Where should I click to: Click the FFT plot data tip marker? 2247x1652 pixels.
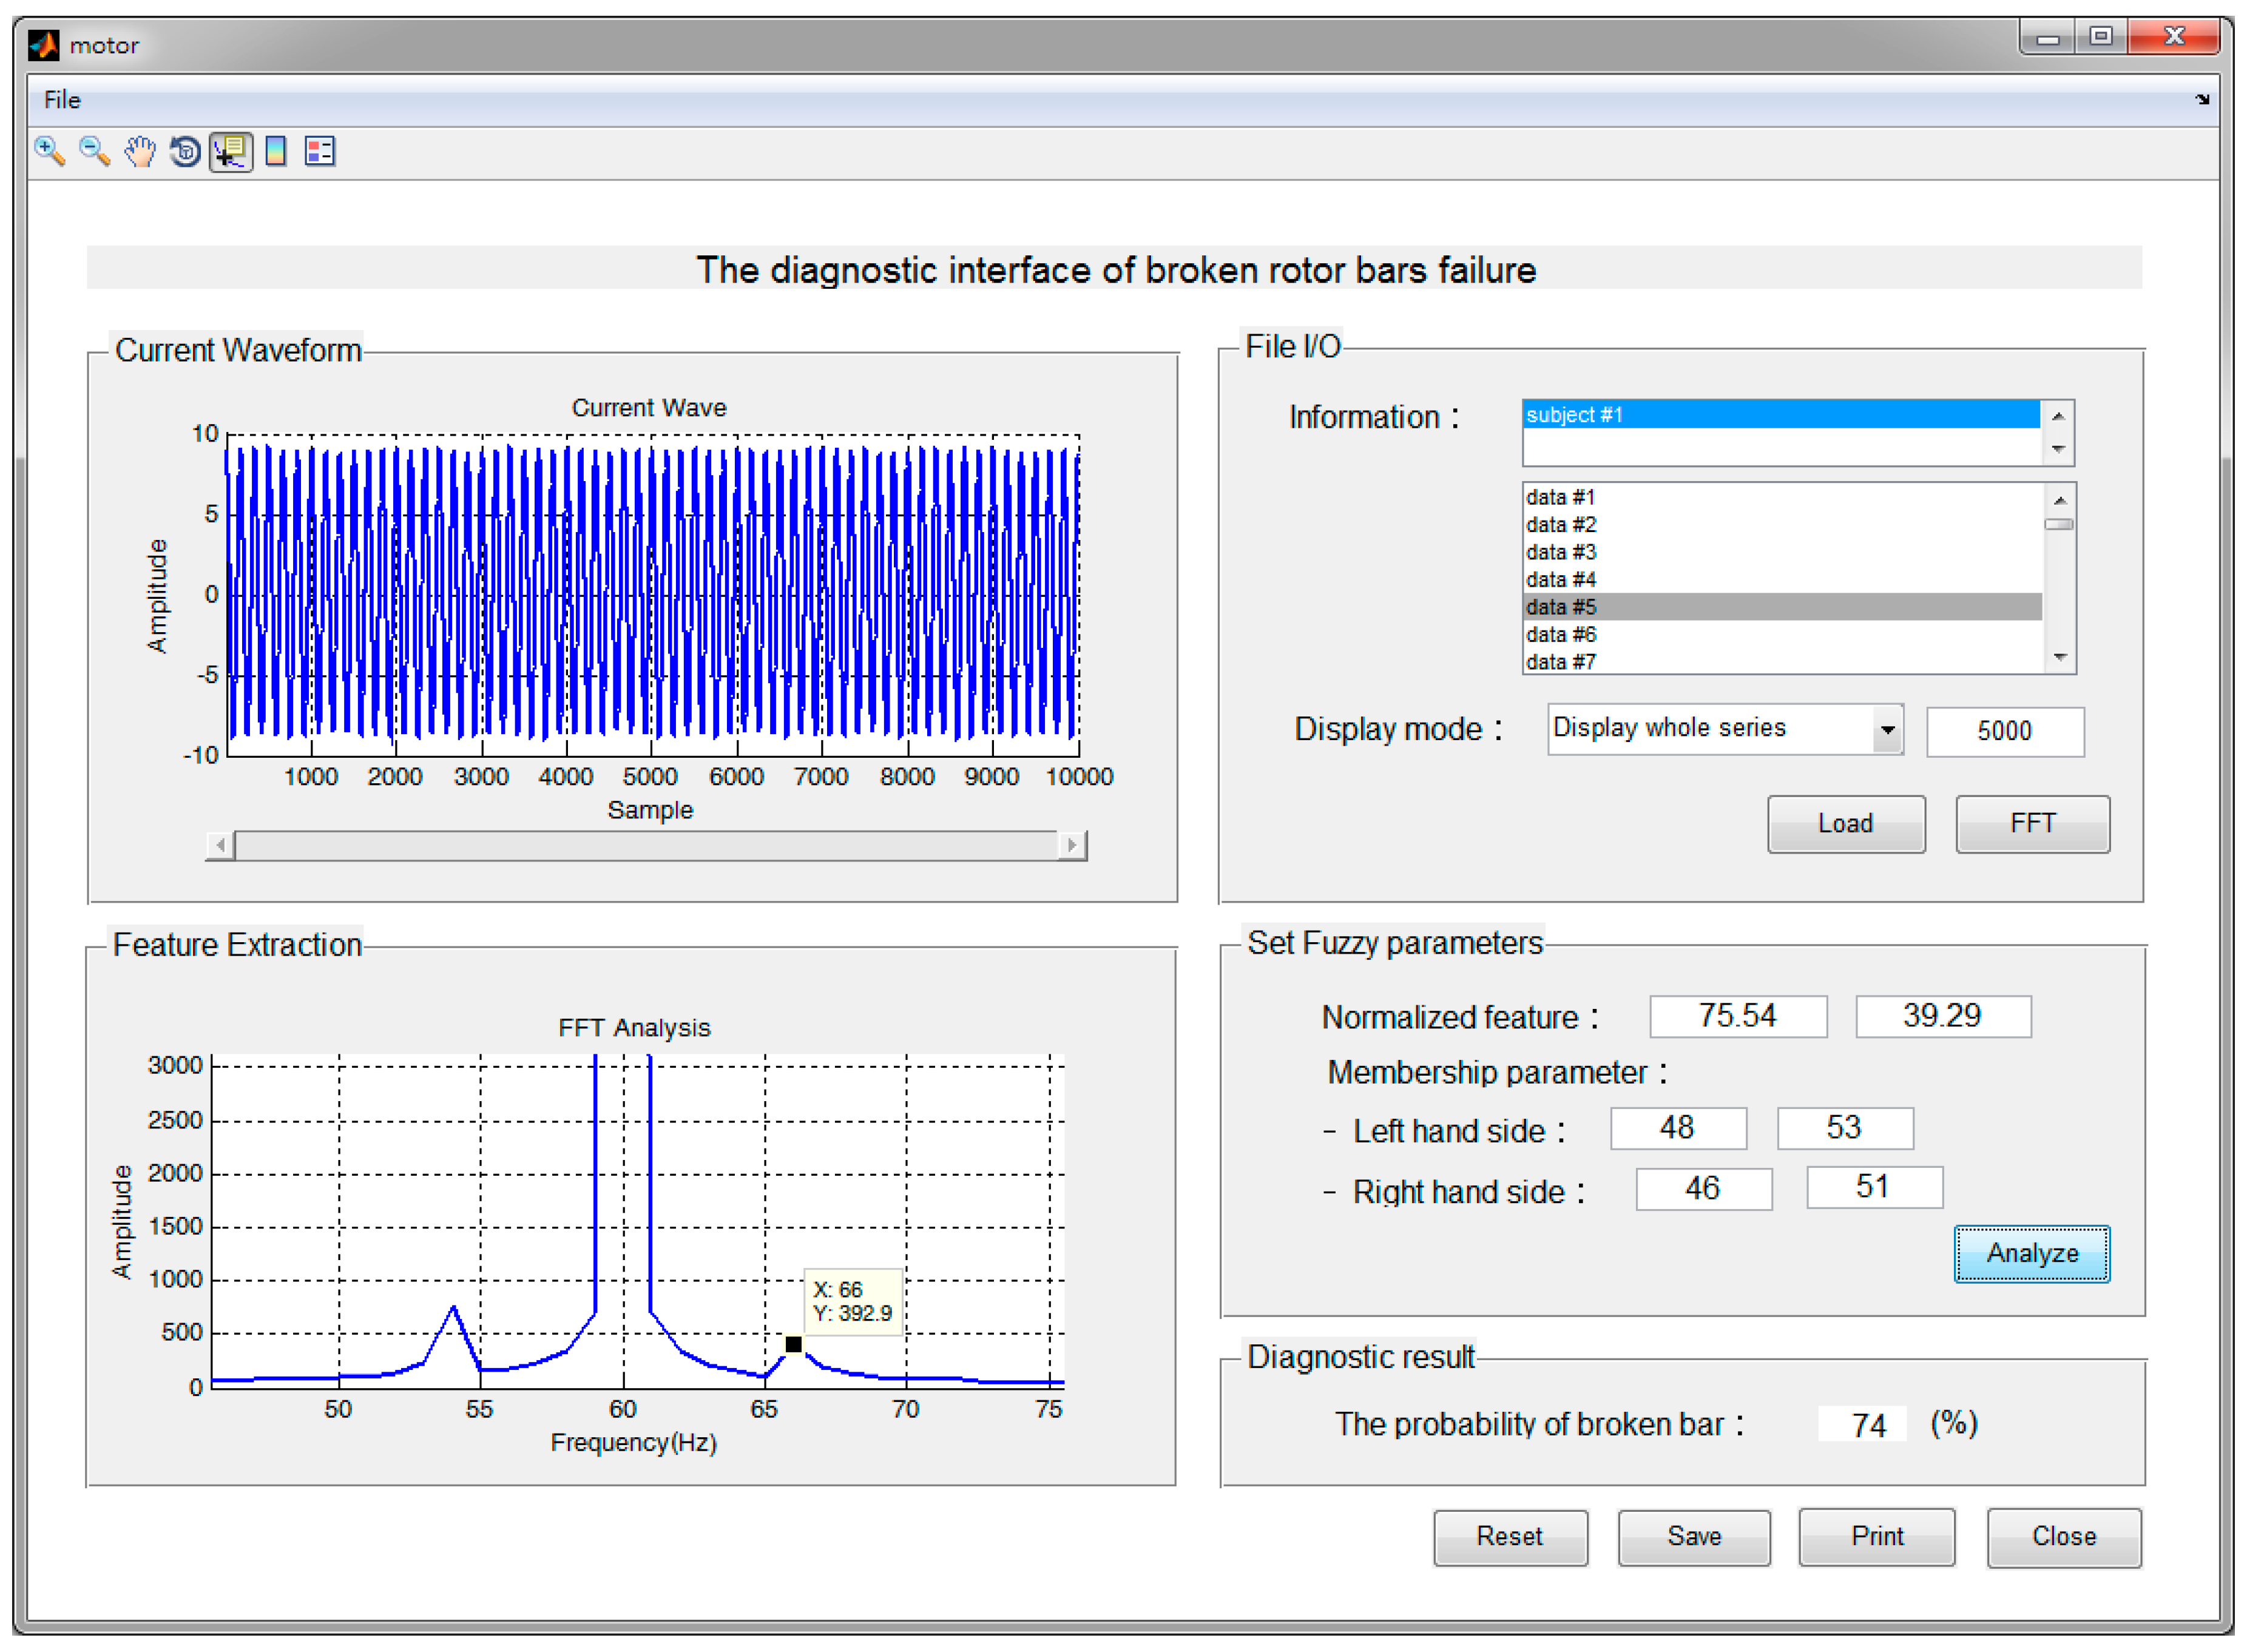(x=793, y=1345)
